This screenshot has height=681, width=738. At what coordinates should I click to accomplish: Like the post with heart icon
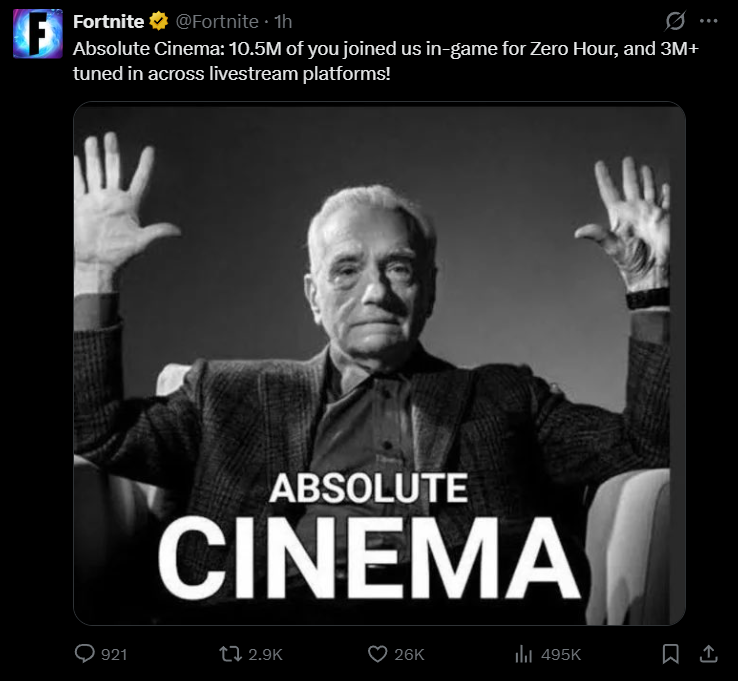(x=377, y=653)
